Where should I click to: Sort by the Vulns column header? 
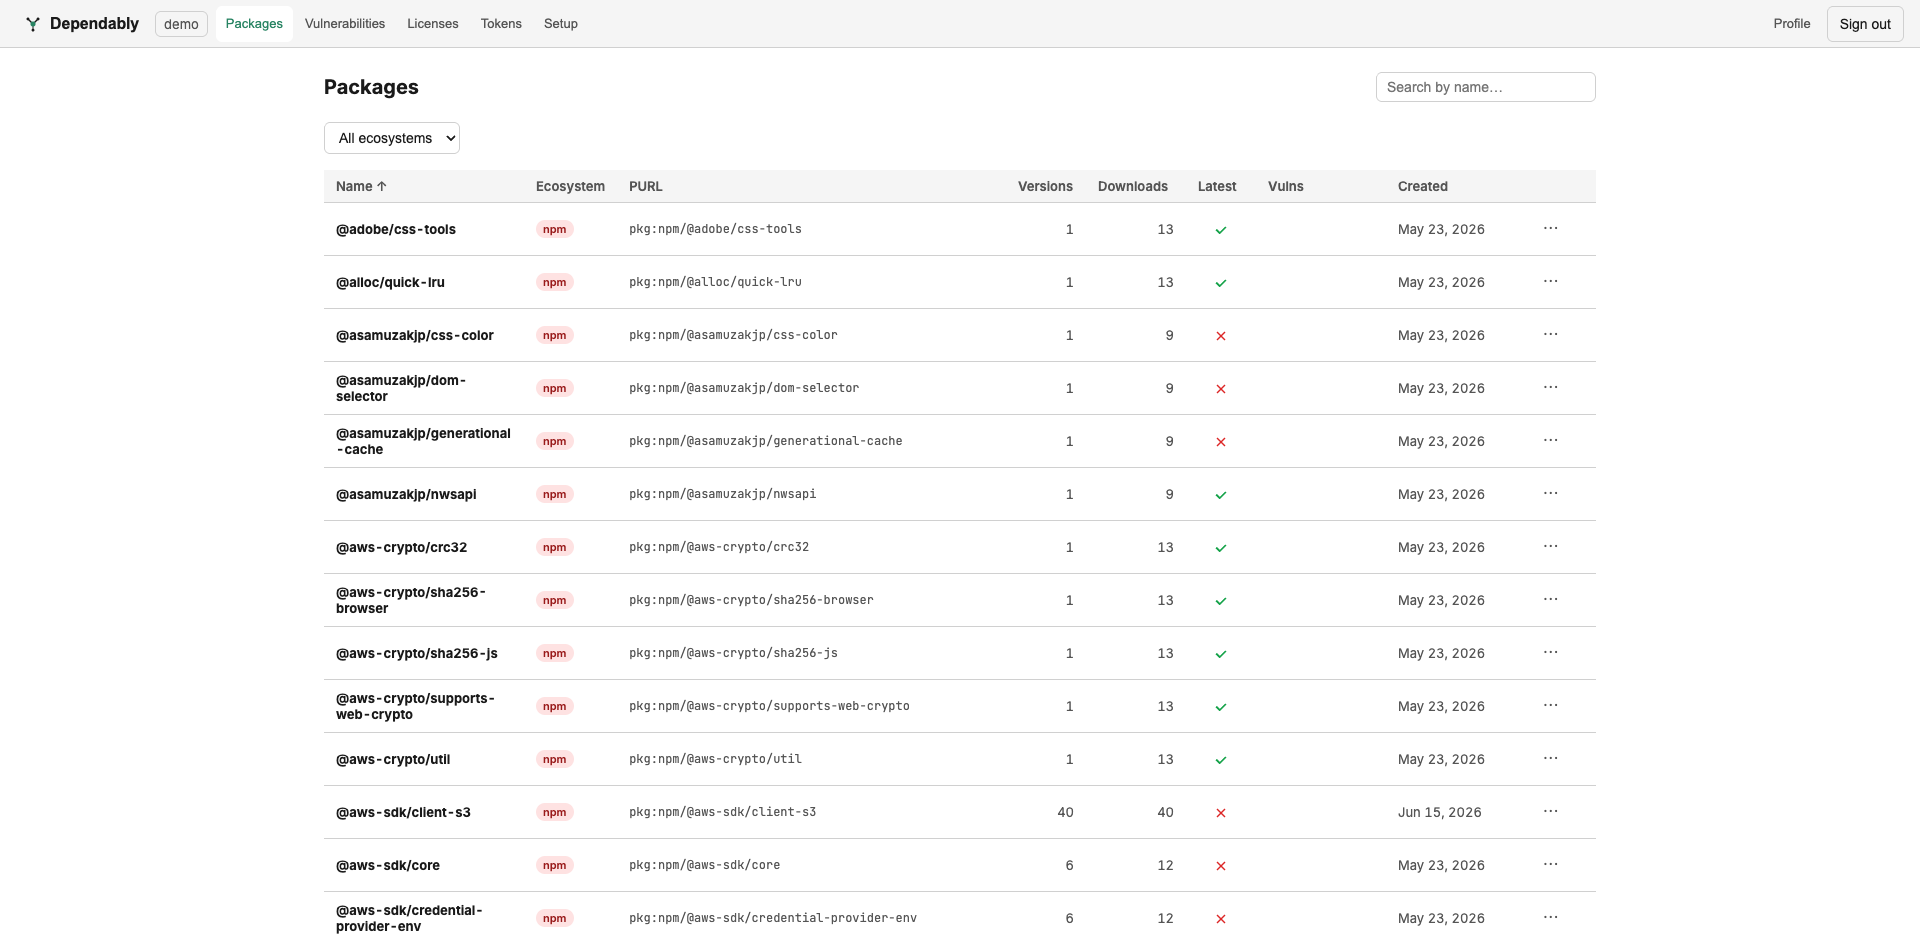(1286, 186)
